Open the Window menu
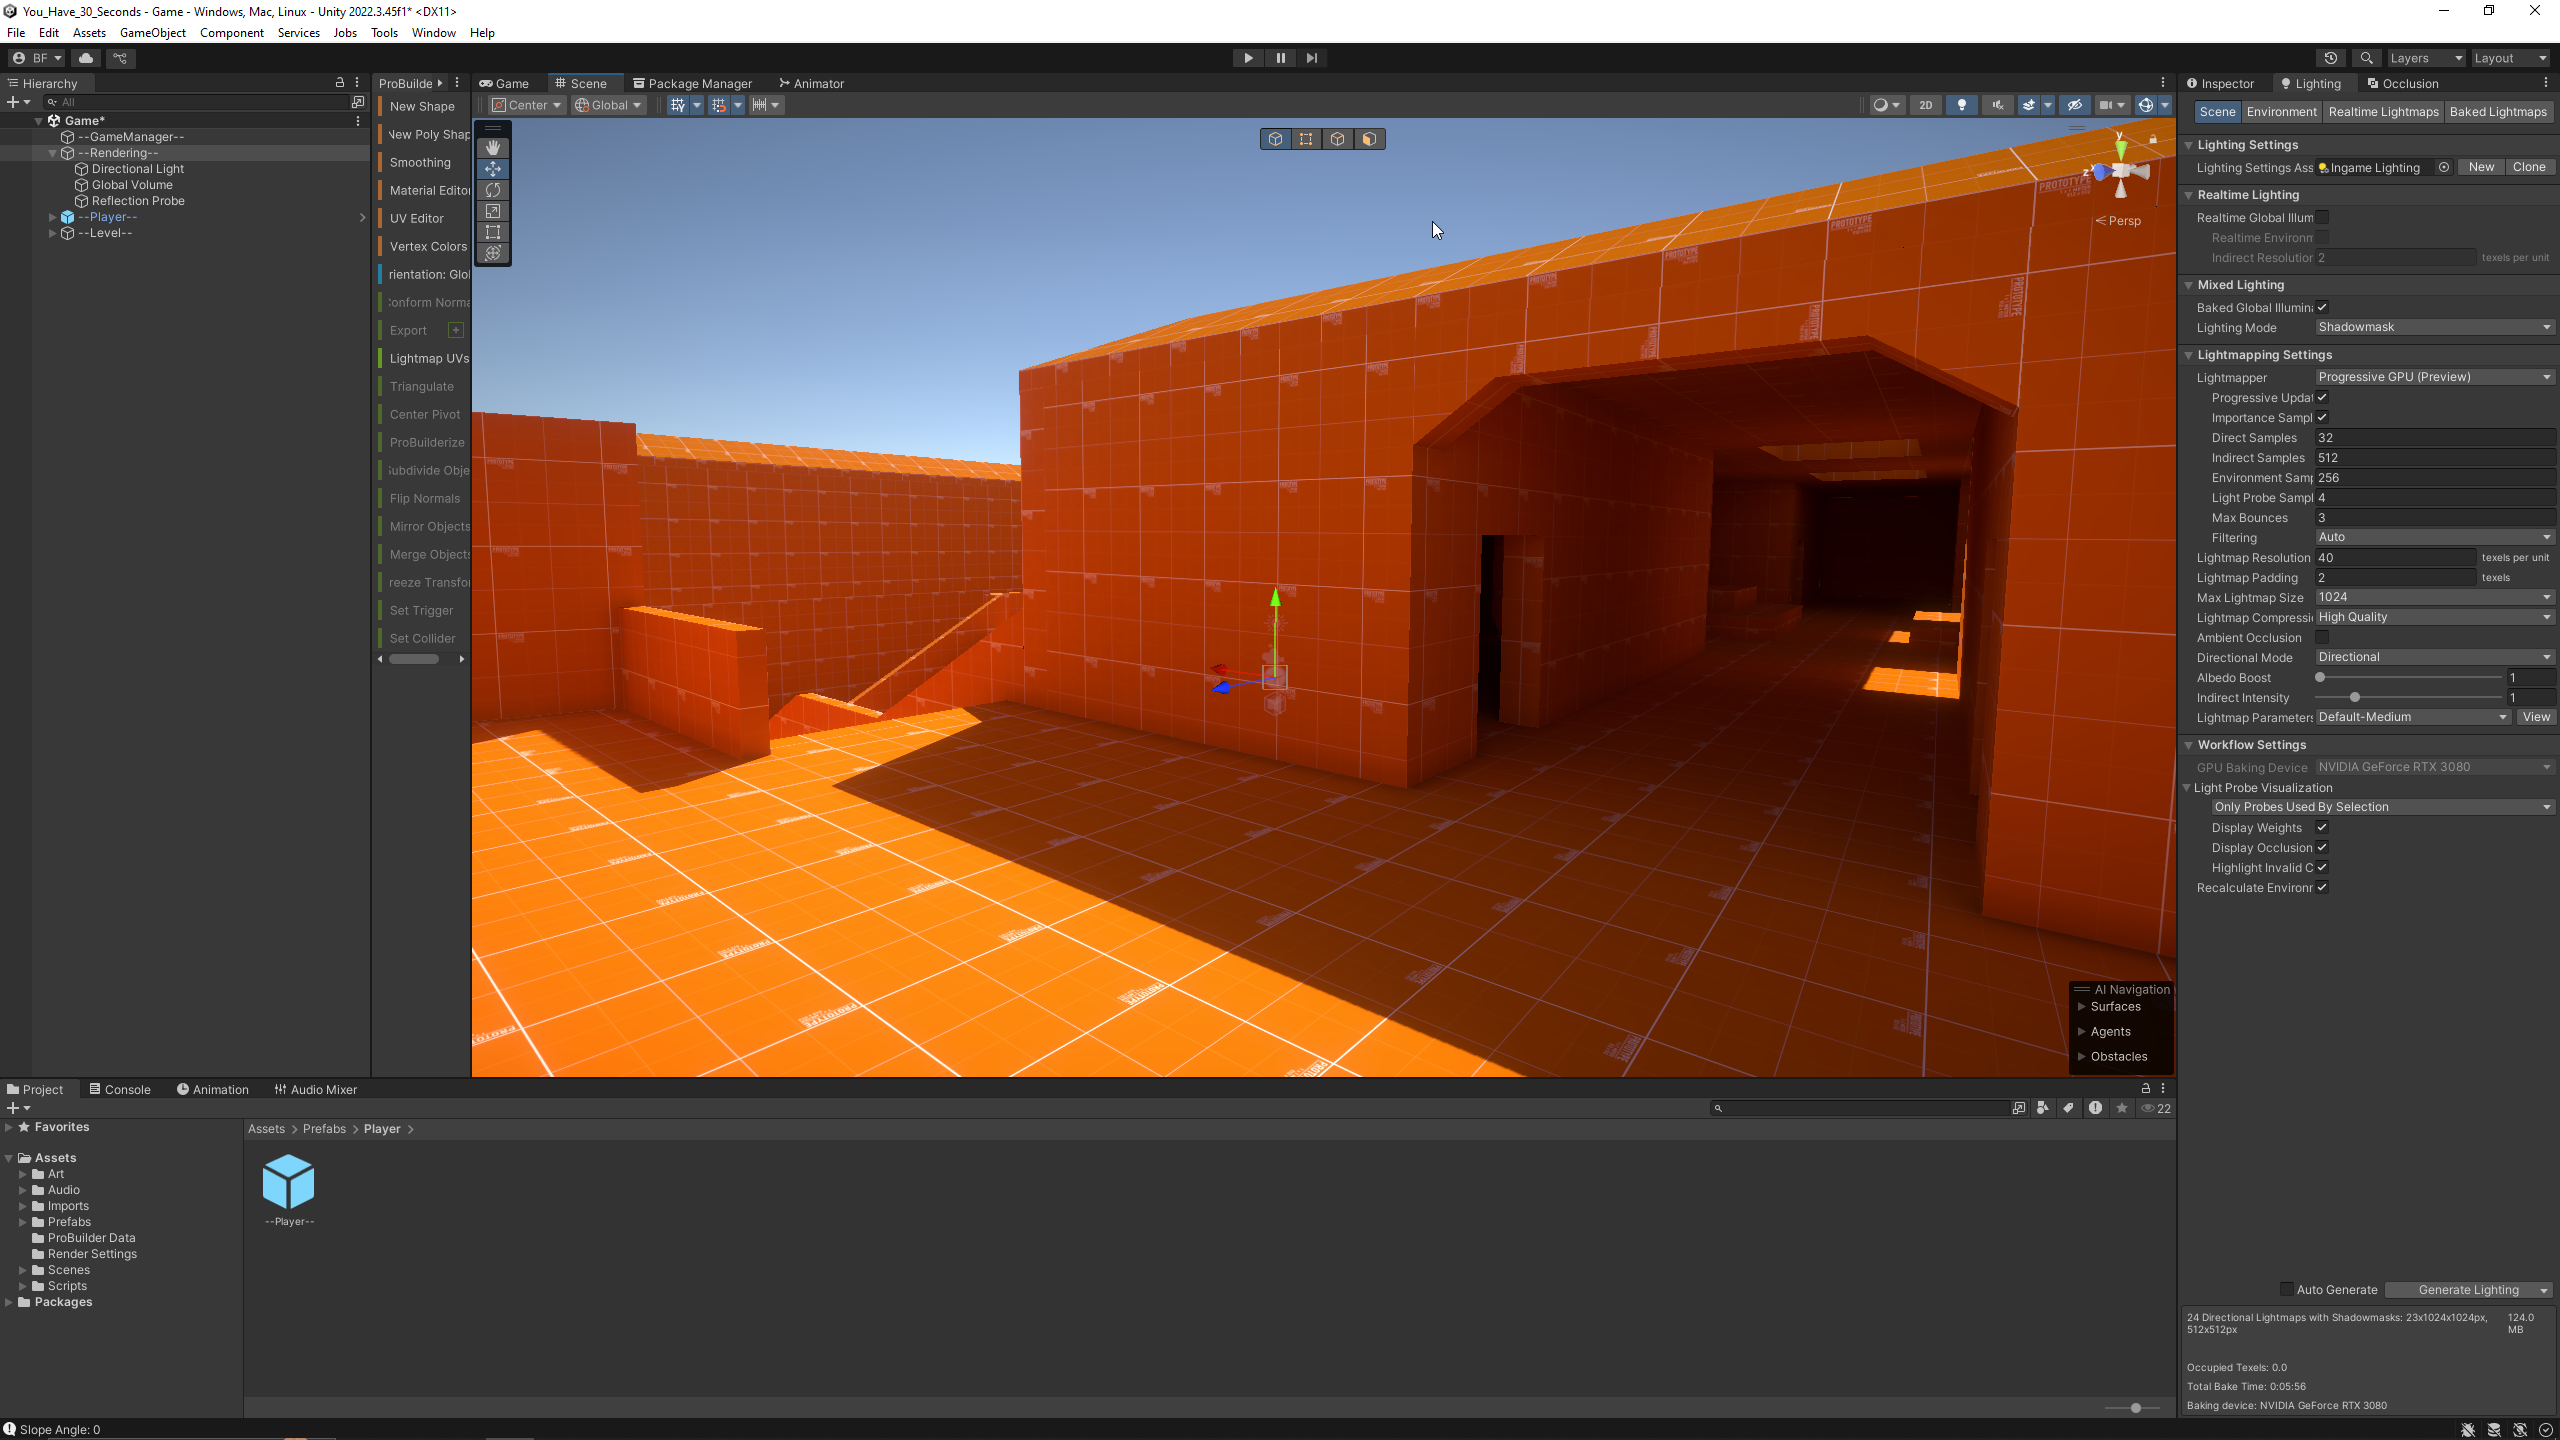Screen dimensions: 2560x1440 [x=433, y=33]
